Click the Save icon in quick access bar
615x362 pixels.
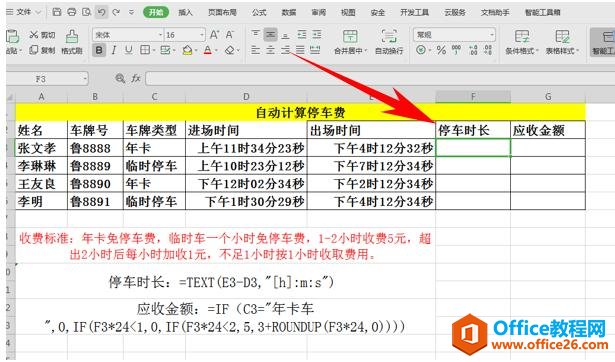(x=57, y=12)
